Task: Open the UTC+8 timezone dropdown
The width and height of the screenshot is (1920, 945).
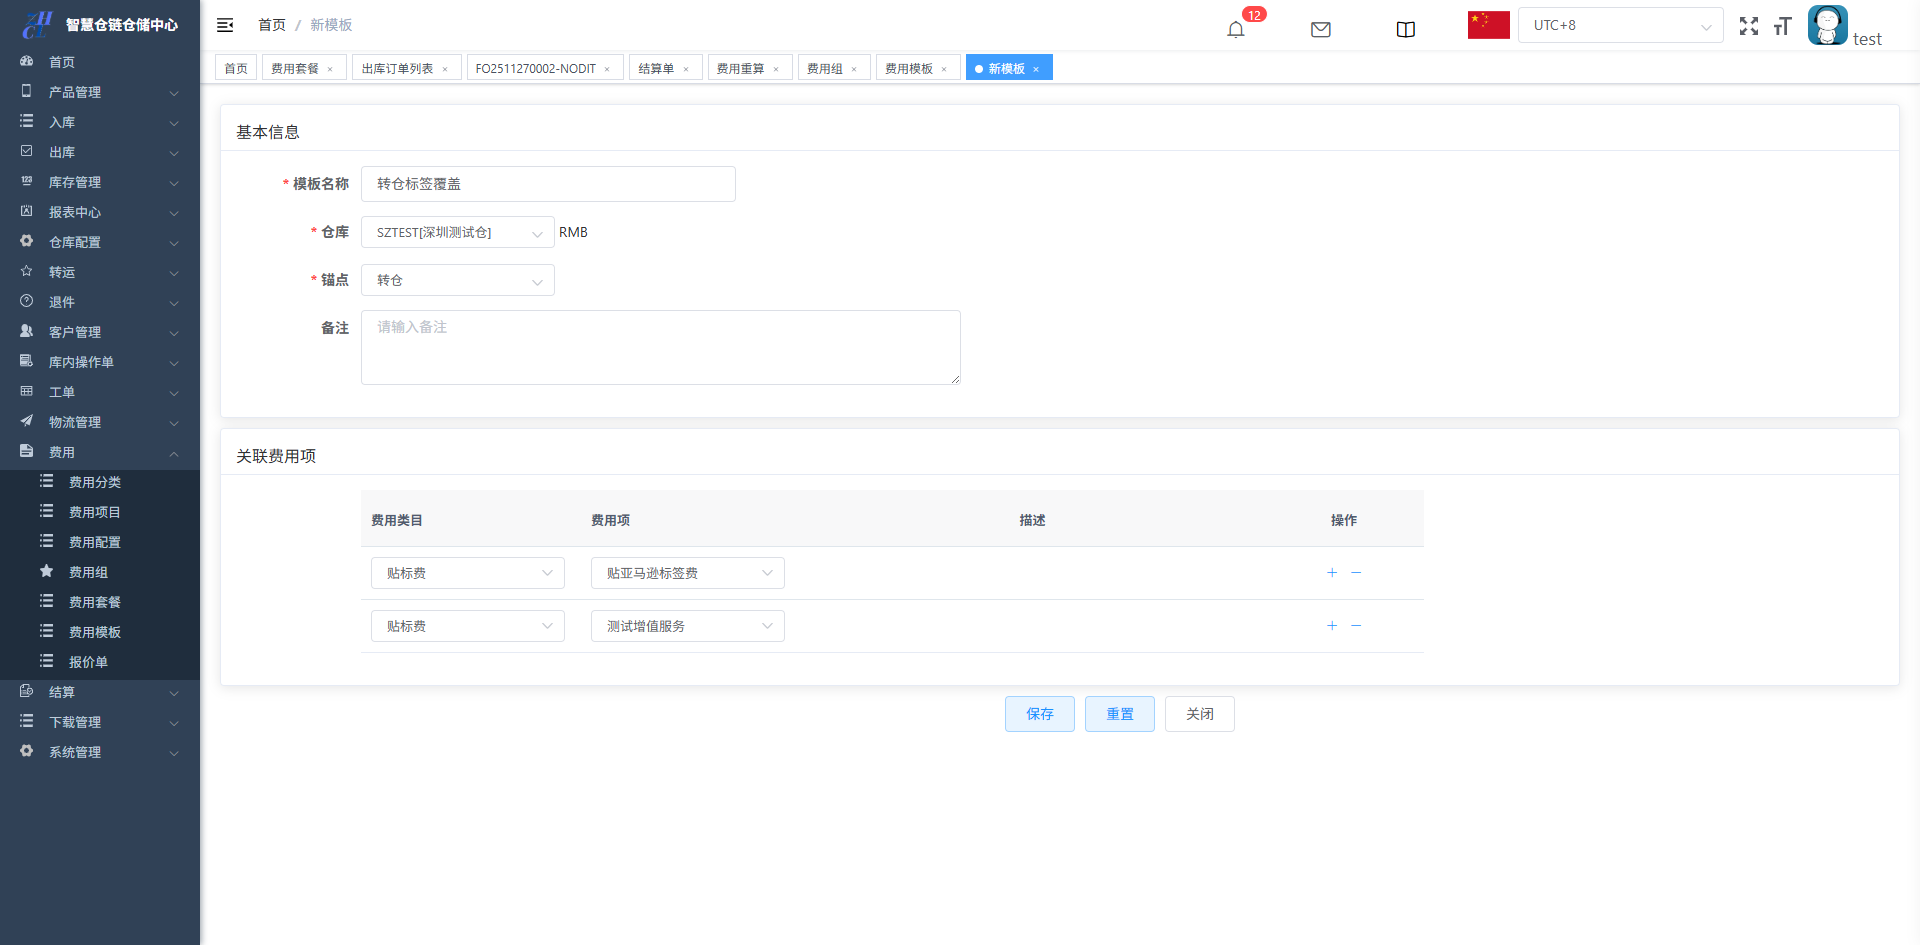Action: tap(1620, 25)
